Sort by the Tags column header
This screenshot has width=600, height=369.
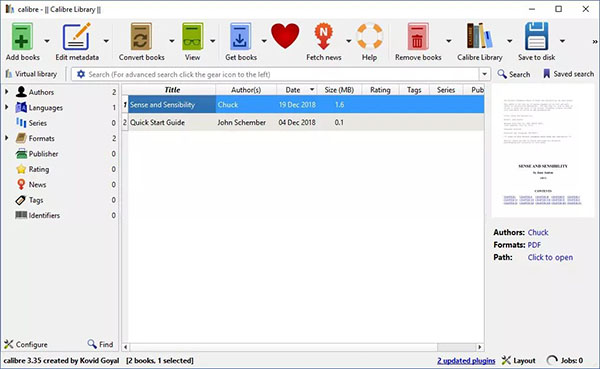pyautogui.click(x=414, y=90)
